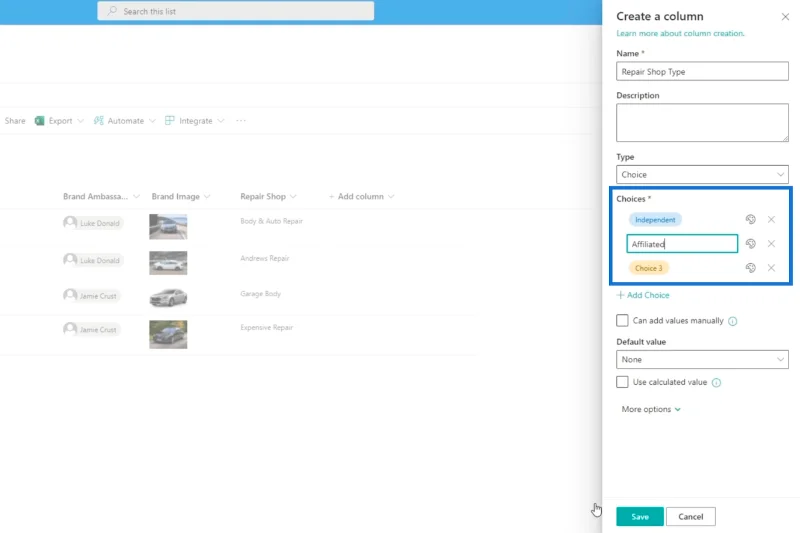This screenshot has height=533, width=800.
Task: Open color palette for Affiliated choice
Action: (750, 244)
